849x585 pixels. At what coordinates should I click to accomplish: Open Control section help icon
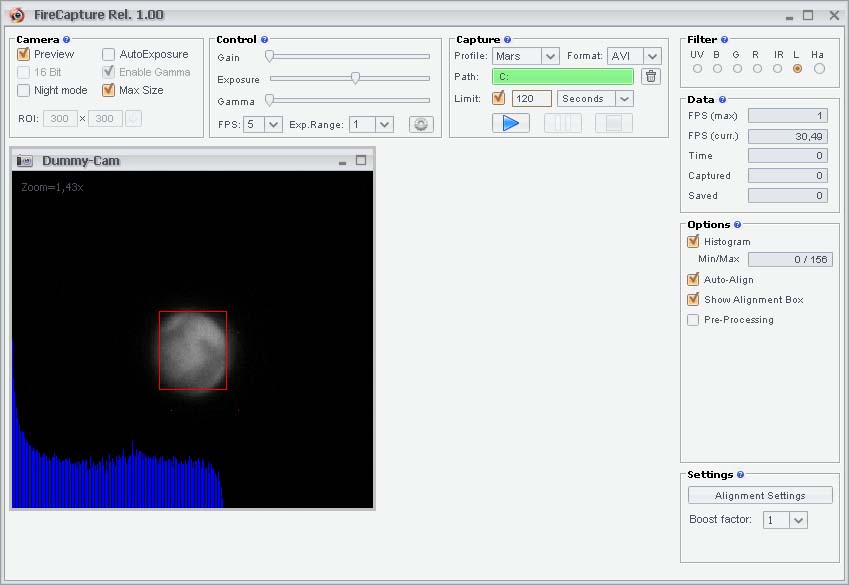coord(264,40)
